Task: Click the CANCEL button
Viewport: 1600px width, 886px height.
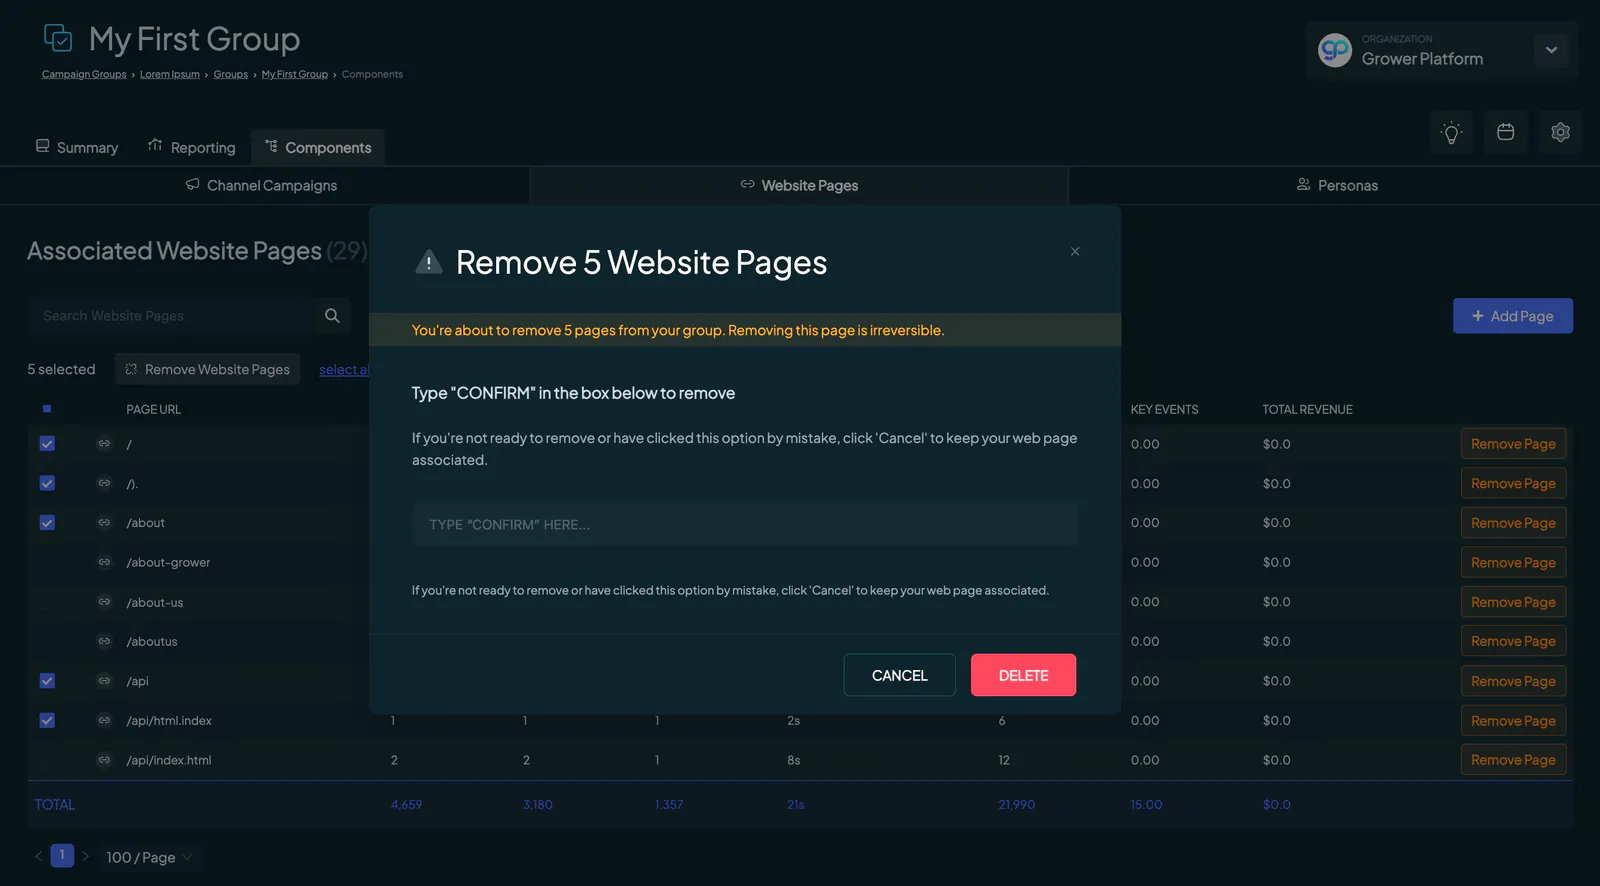Action: [x=900, y=675]
